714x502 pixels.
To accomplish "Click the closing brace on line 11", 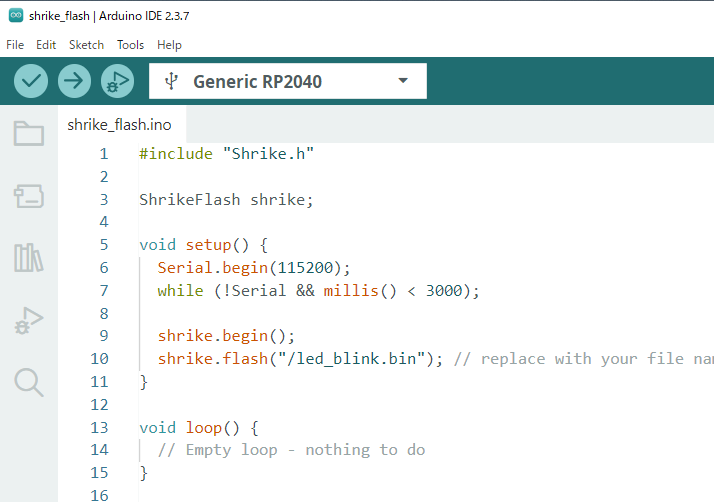I will click(x=143, y=382).
